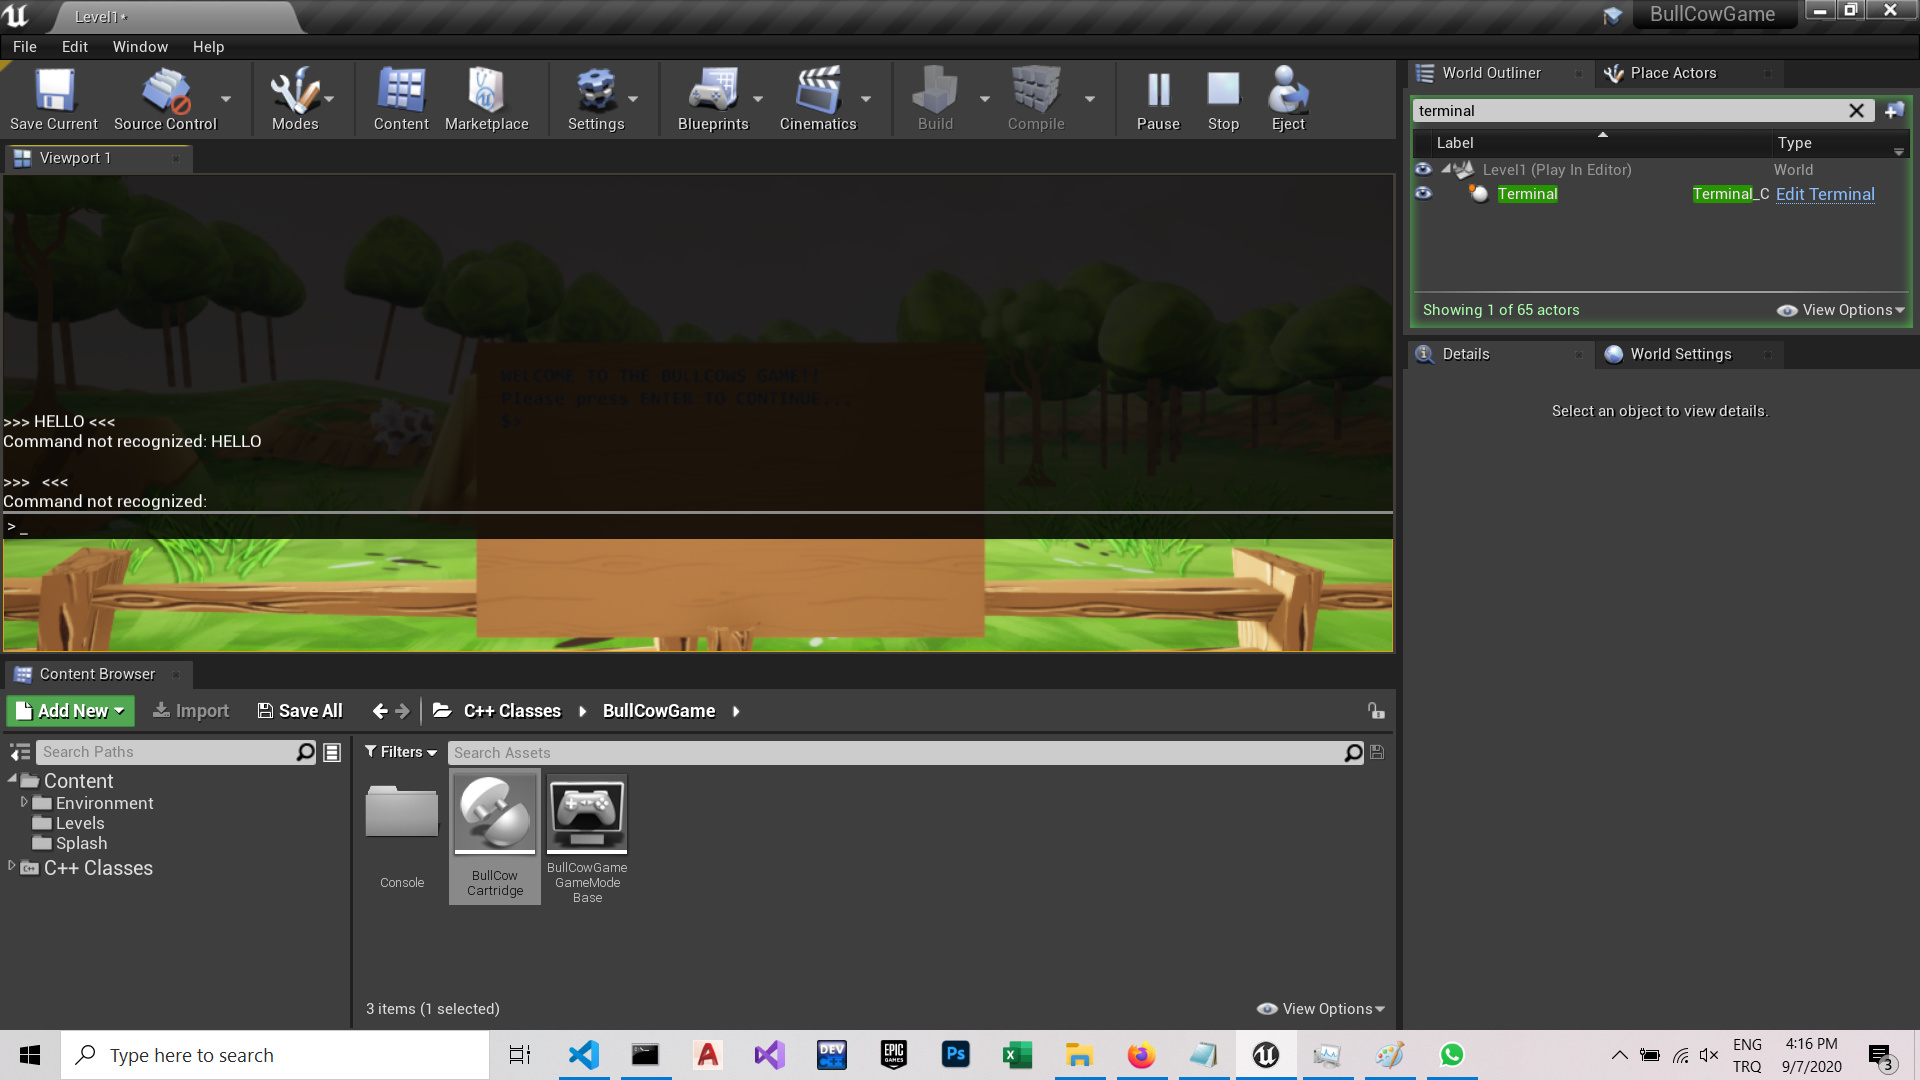Expand the C++ Classes tree folder
The image size is (1920, 1080).
click(x=12, y=867)
